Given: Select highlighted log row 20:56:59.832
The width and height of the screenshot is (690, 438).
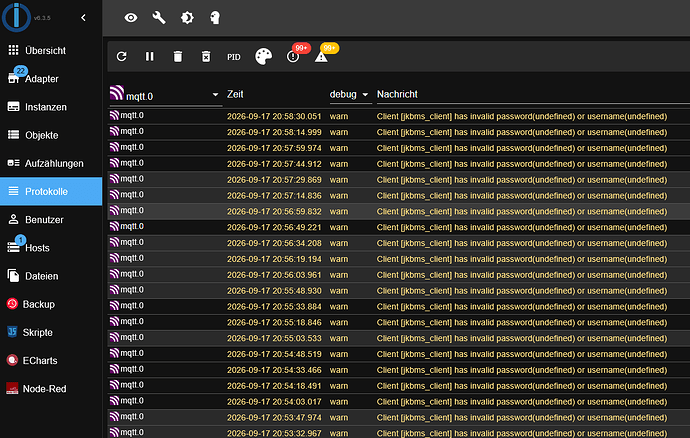Looking at the screenshot, I should 399,211.
